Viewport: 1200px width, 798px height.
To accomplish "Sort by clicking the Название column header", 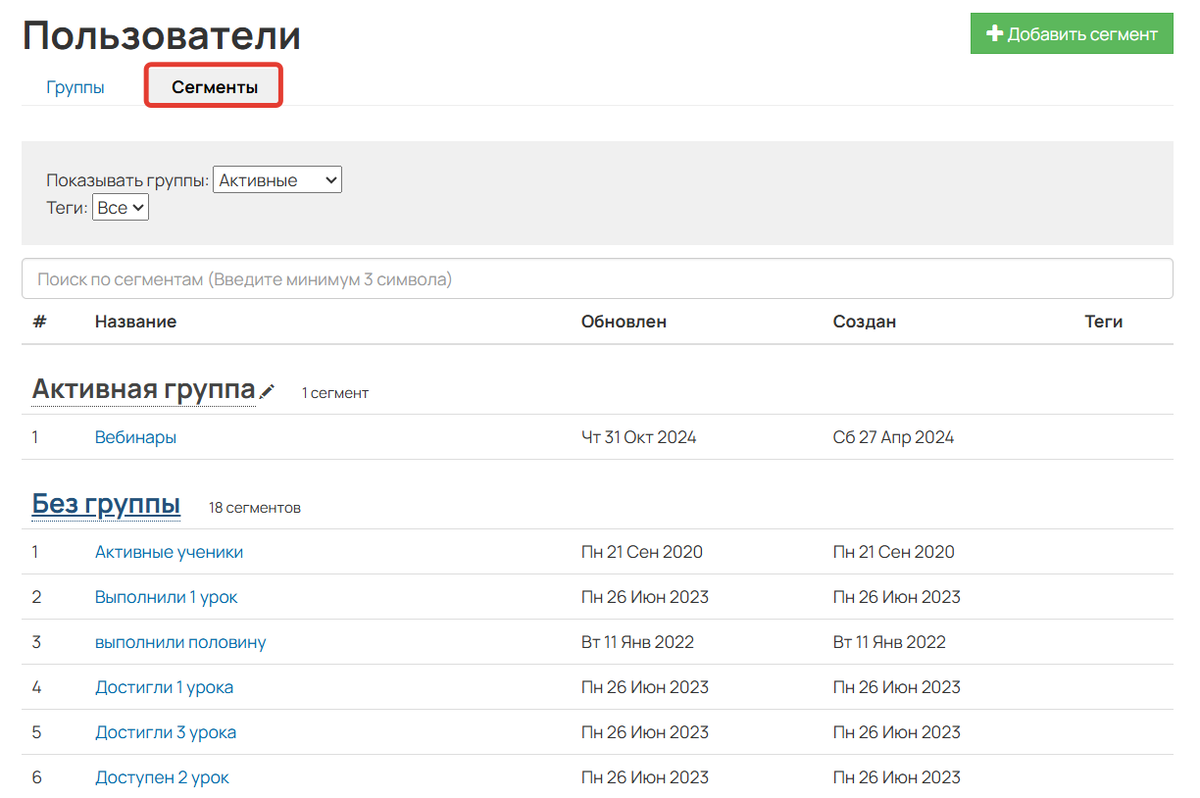I will tap(136, 321).
